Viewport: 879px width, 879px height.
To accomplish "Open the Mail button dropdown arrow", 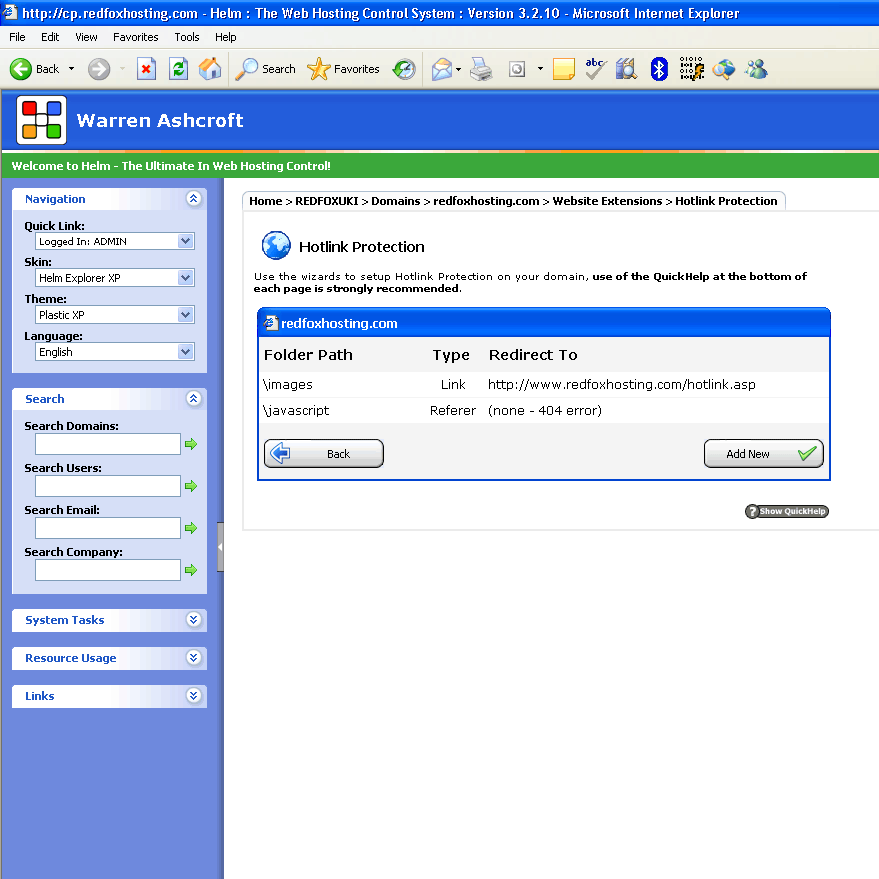I will tap(459, 70).
